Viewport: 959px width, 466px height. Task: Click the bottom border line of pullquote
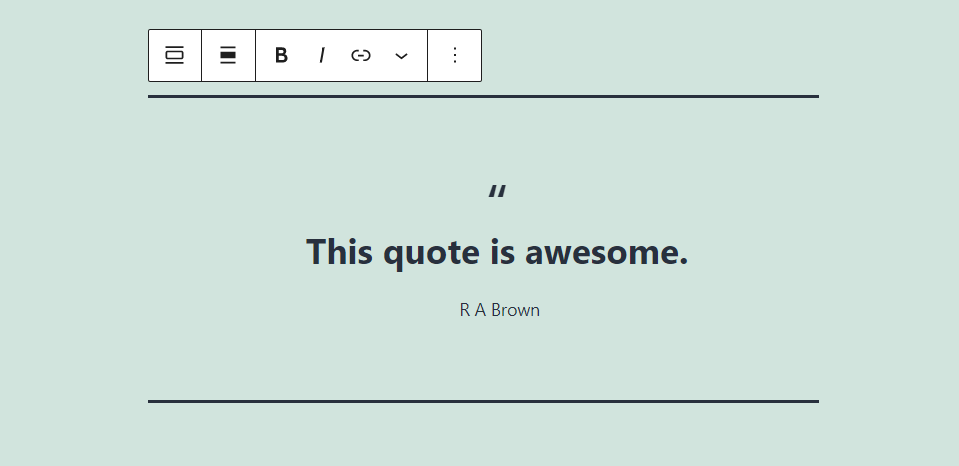click(483, 402)
